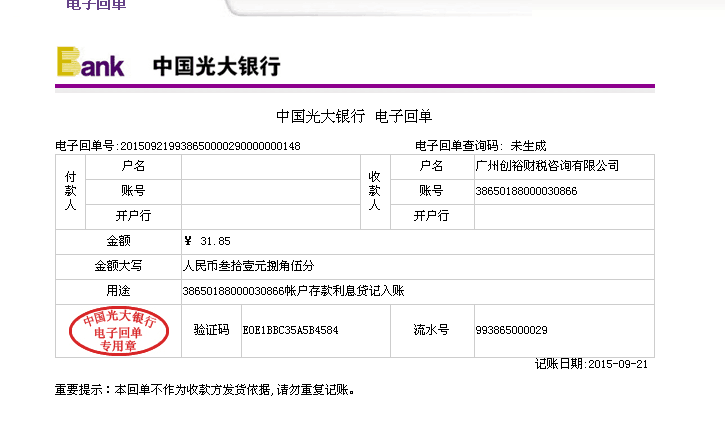Click the title 中国光大银行 电子回单
This screenshot has width=725, height=422.
[354, 116]
